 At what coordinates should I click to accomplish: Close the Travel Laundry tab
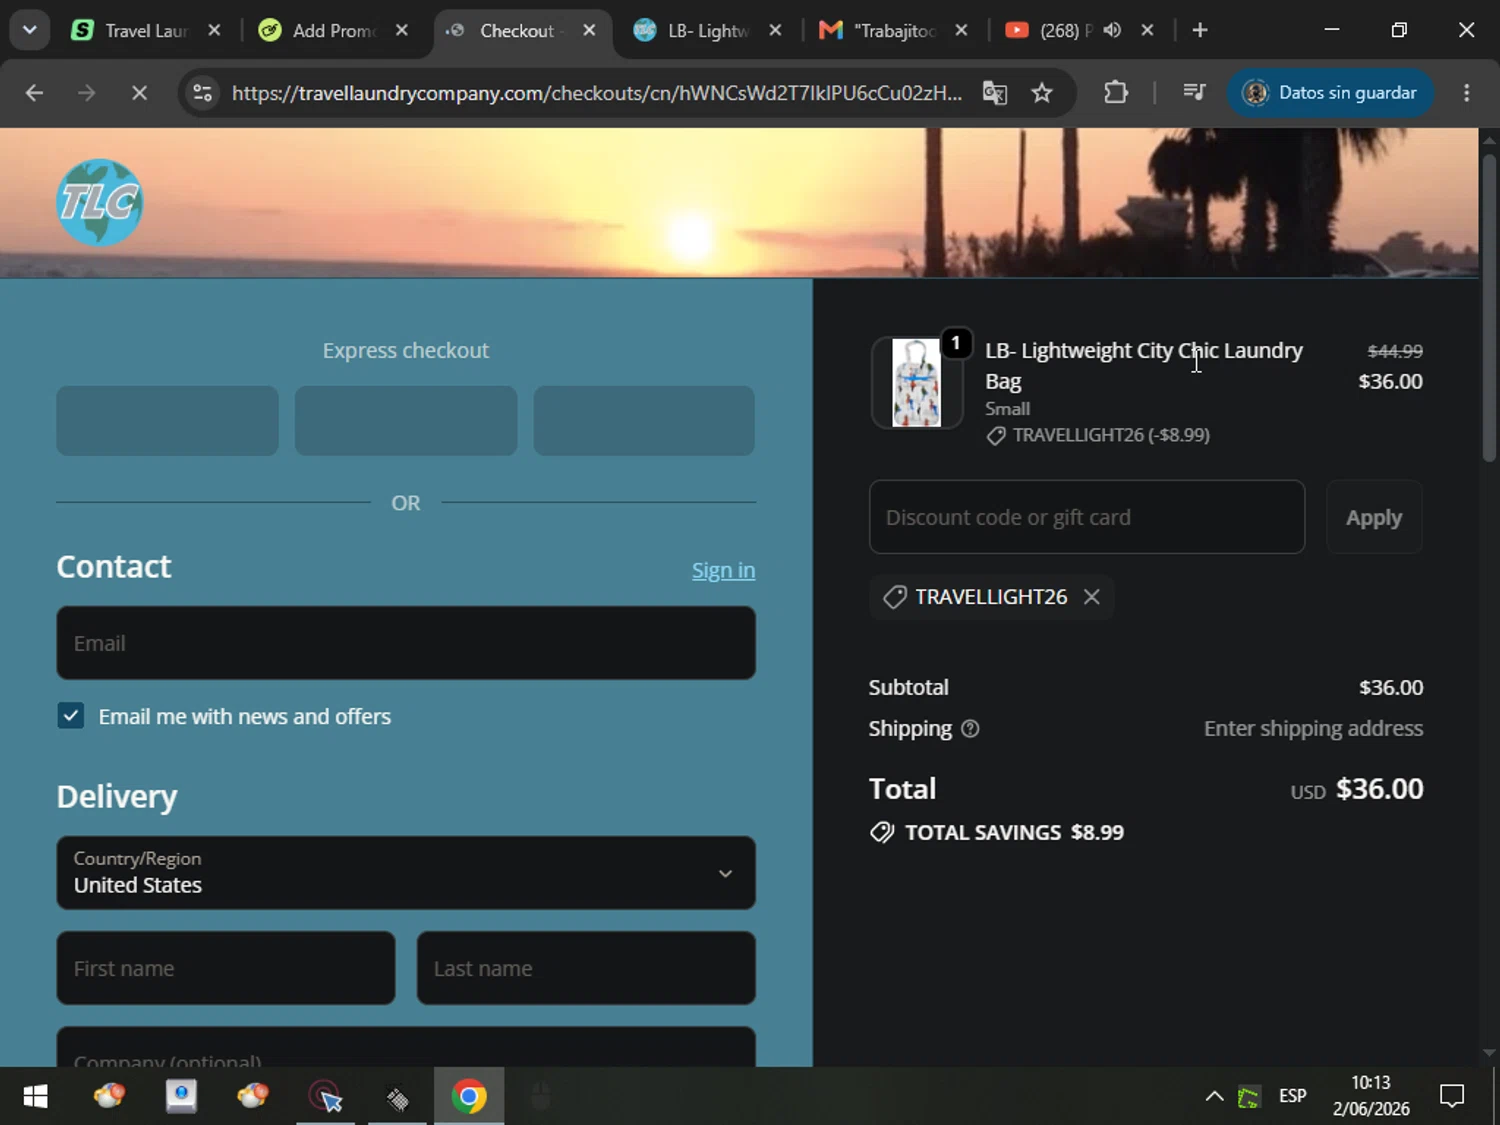click(214, 30)
